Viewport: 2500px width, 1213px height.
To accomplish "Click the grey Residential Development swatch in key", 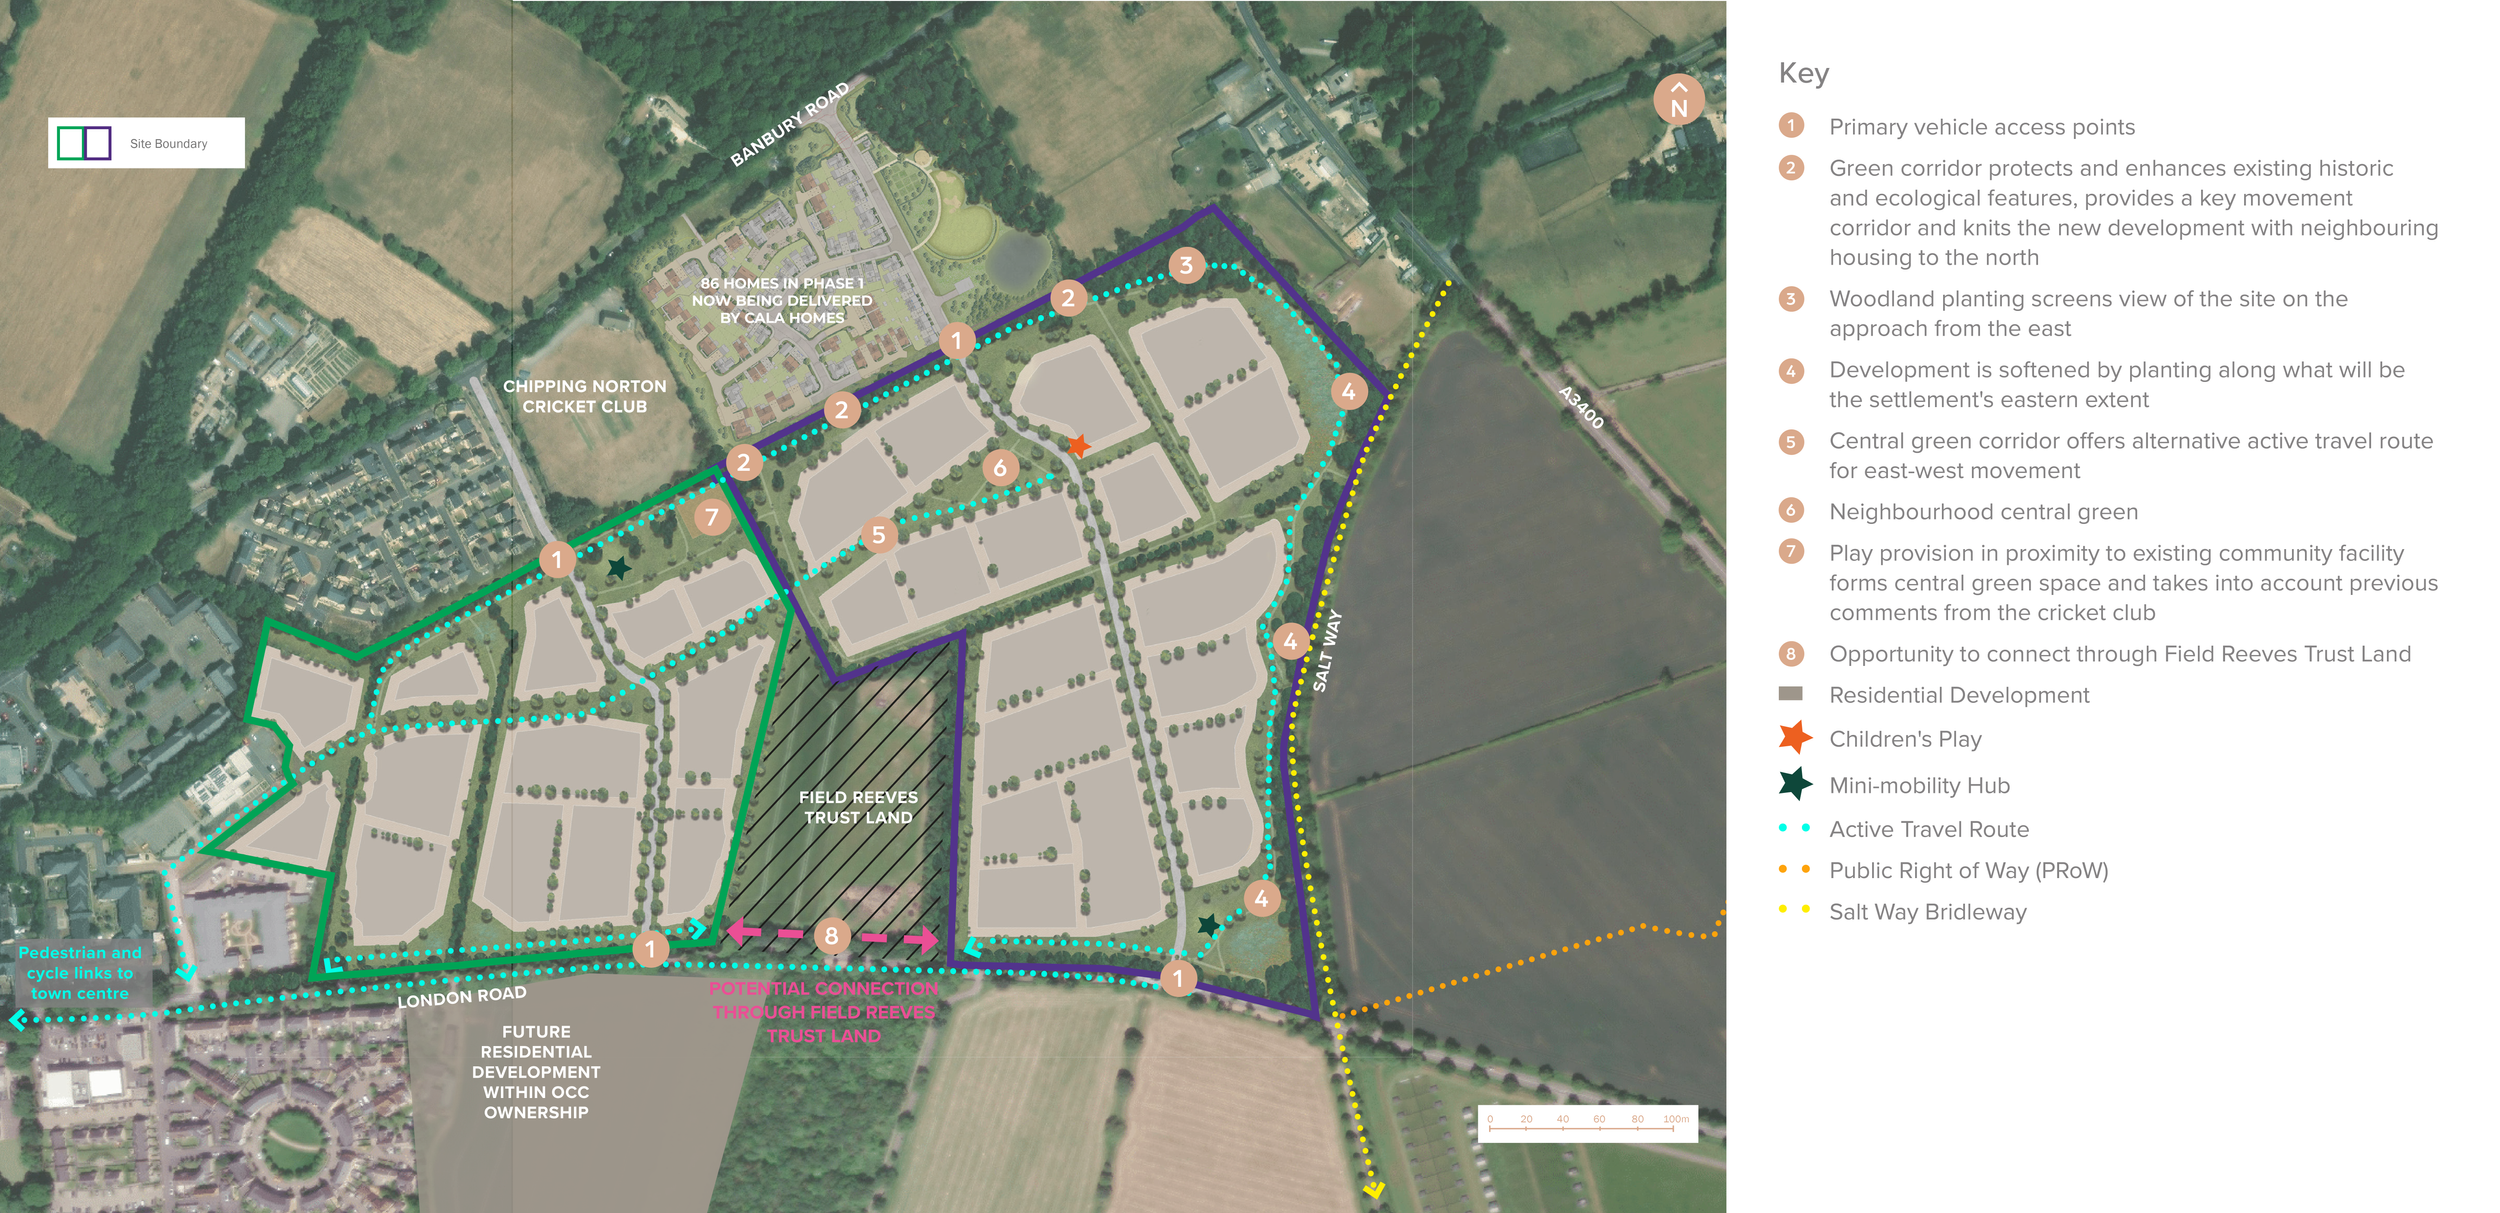I will (x=1791, y=694).
